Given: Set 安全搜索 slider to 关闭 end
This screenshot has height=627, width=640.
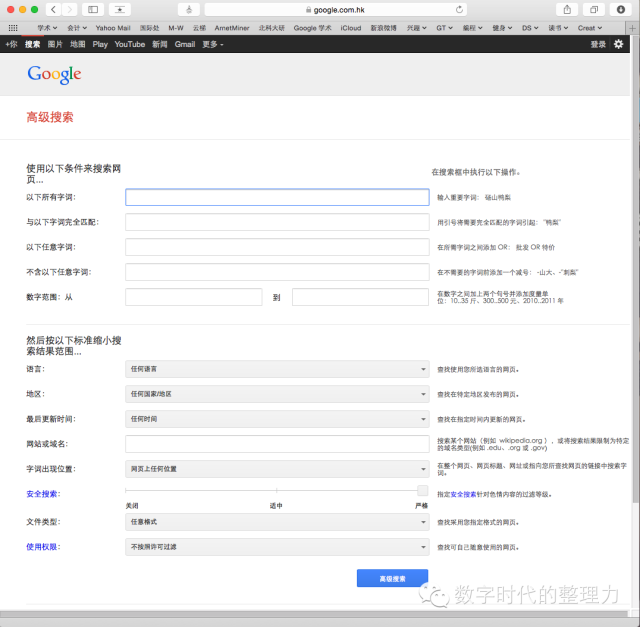Looking at the screenshot, I should coord(126,490).
